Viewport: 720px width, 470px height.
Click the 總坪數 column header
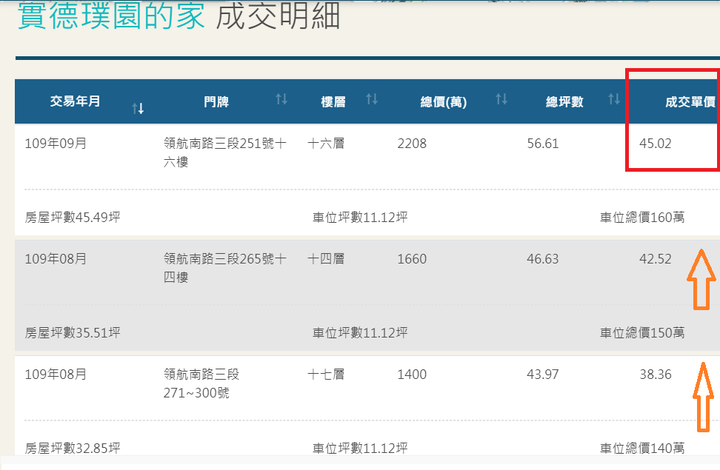pos(564,102)
